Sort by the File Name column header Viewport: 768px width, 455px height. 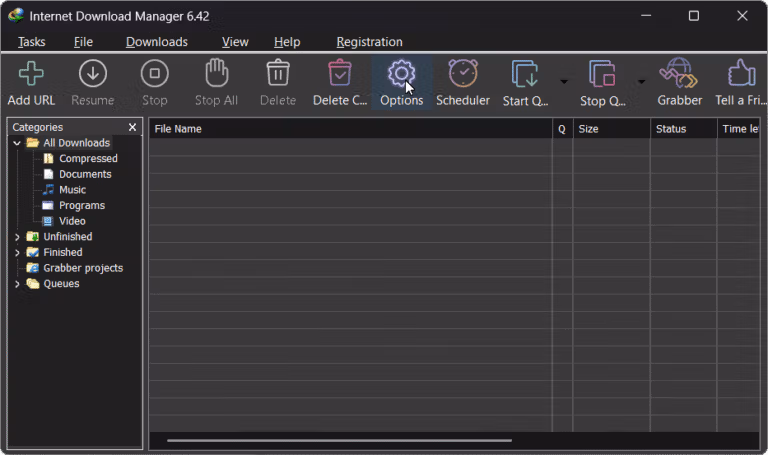point(351,129)
